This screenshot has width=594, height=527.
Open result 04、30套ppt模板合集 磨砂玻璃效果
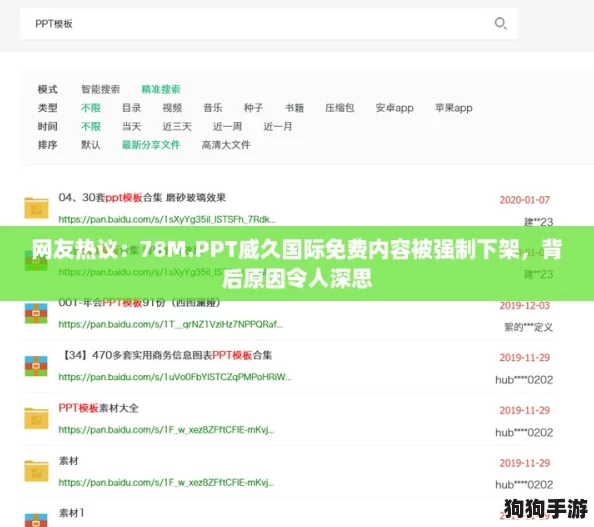[x=142, y=197]
